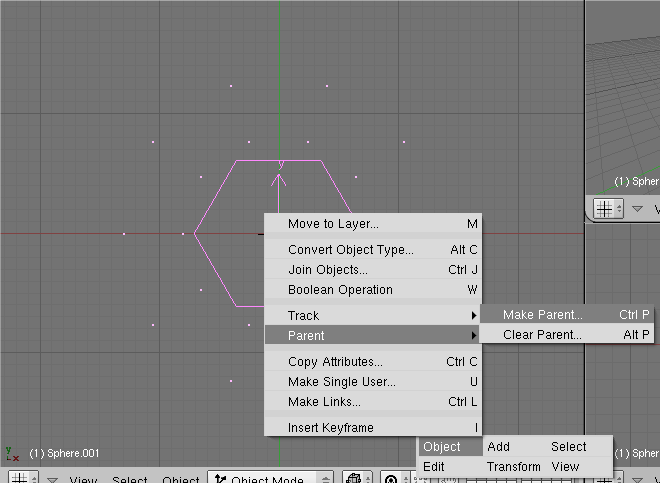Screen dimensions: 660x483
Task: Click the magenta Y-axis arrow on object
Action: tap(280, 180)
